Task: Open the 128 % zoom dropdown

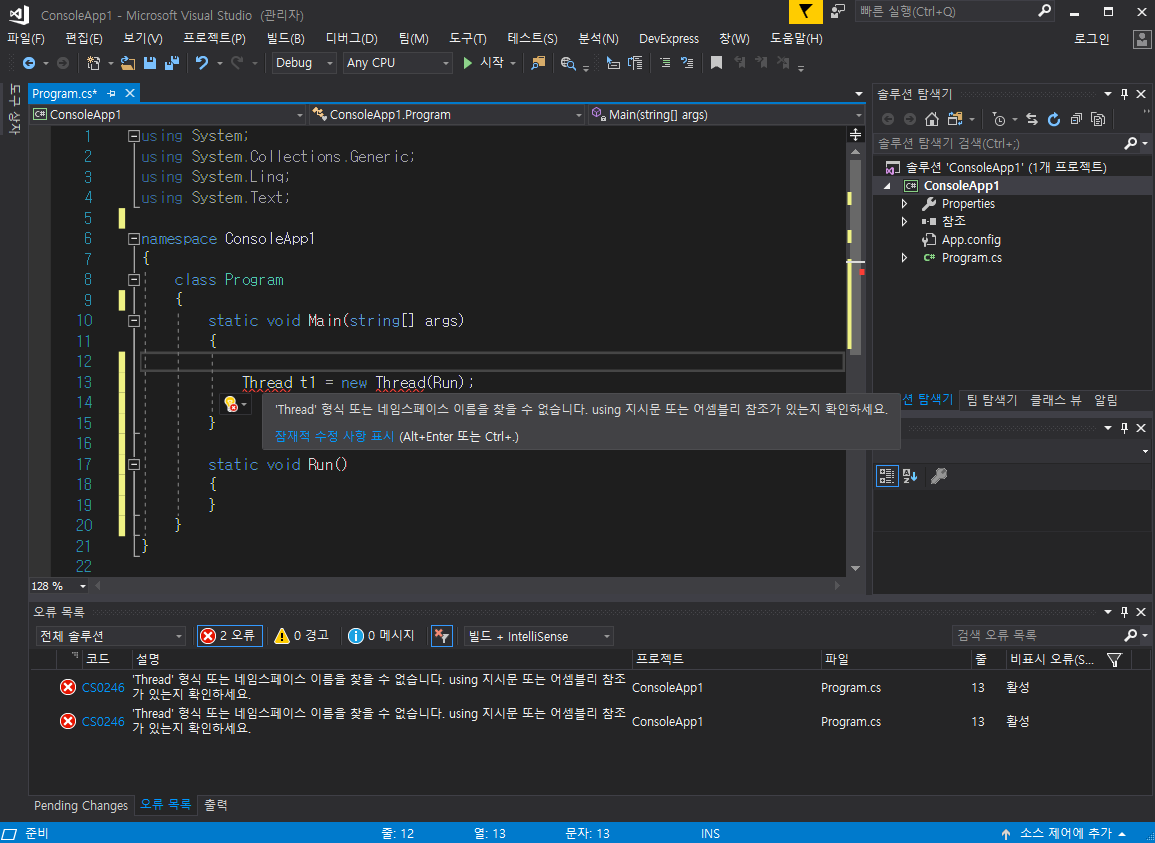Action: [x=59, y=586]
